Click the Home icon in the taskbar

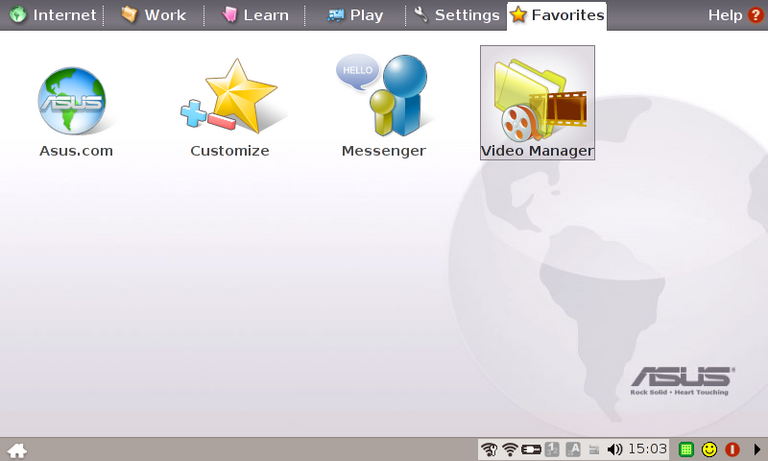pyautogui.click(x=17, y=450)
